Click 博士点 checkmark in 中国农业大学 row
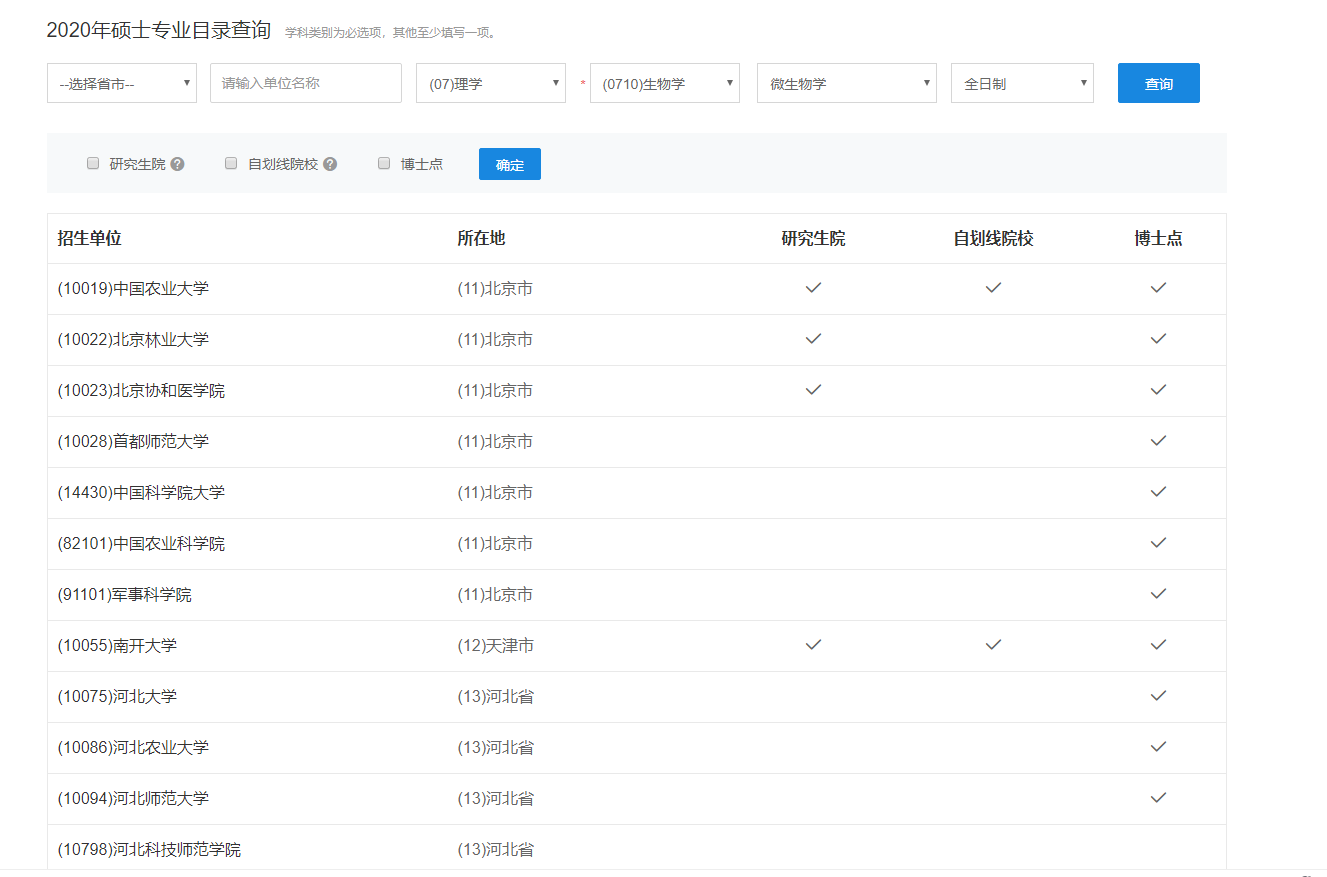This screenshot has width=1327, height=877. (1158, 288)
